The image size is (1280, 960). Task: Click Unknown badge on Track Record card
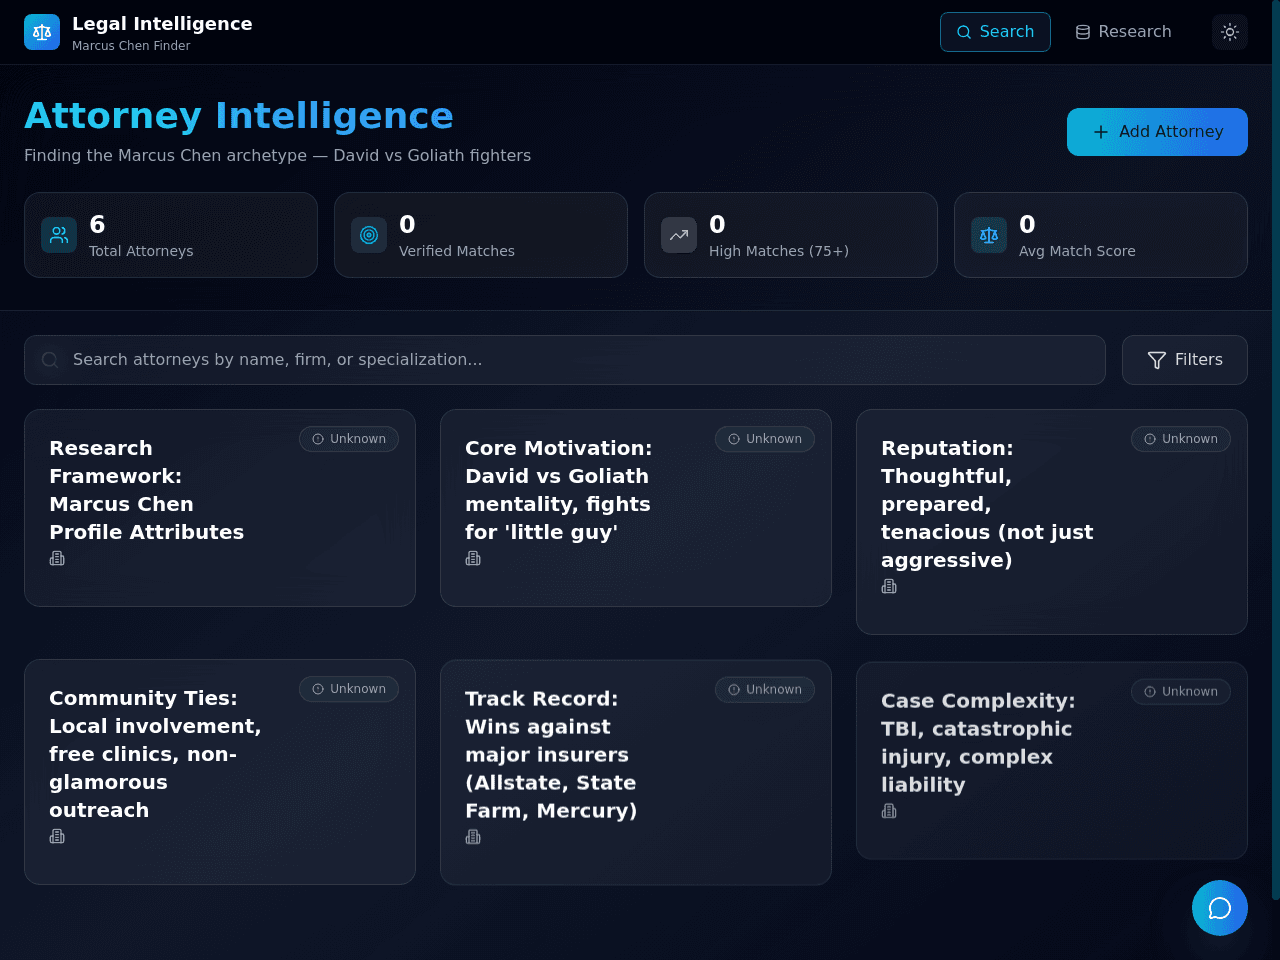[765, 690]
